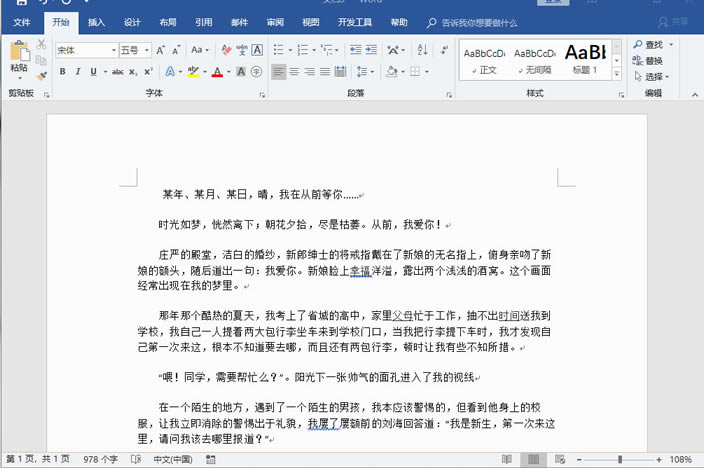The width and height of the screenshot is (704, 468).
Task: Select the Format Painter brush
Action: pyautogui.click(x=42, y=76)
